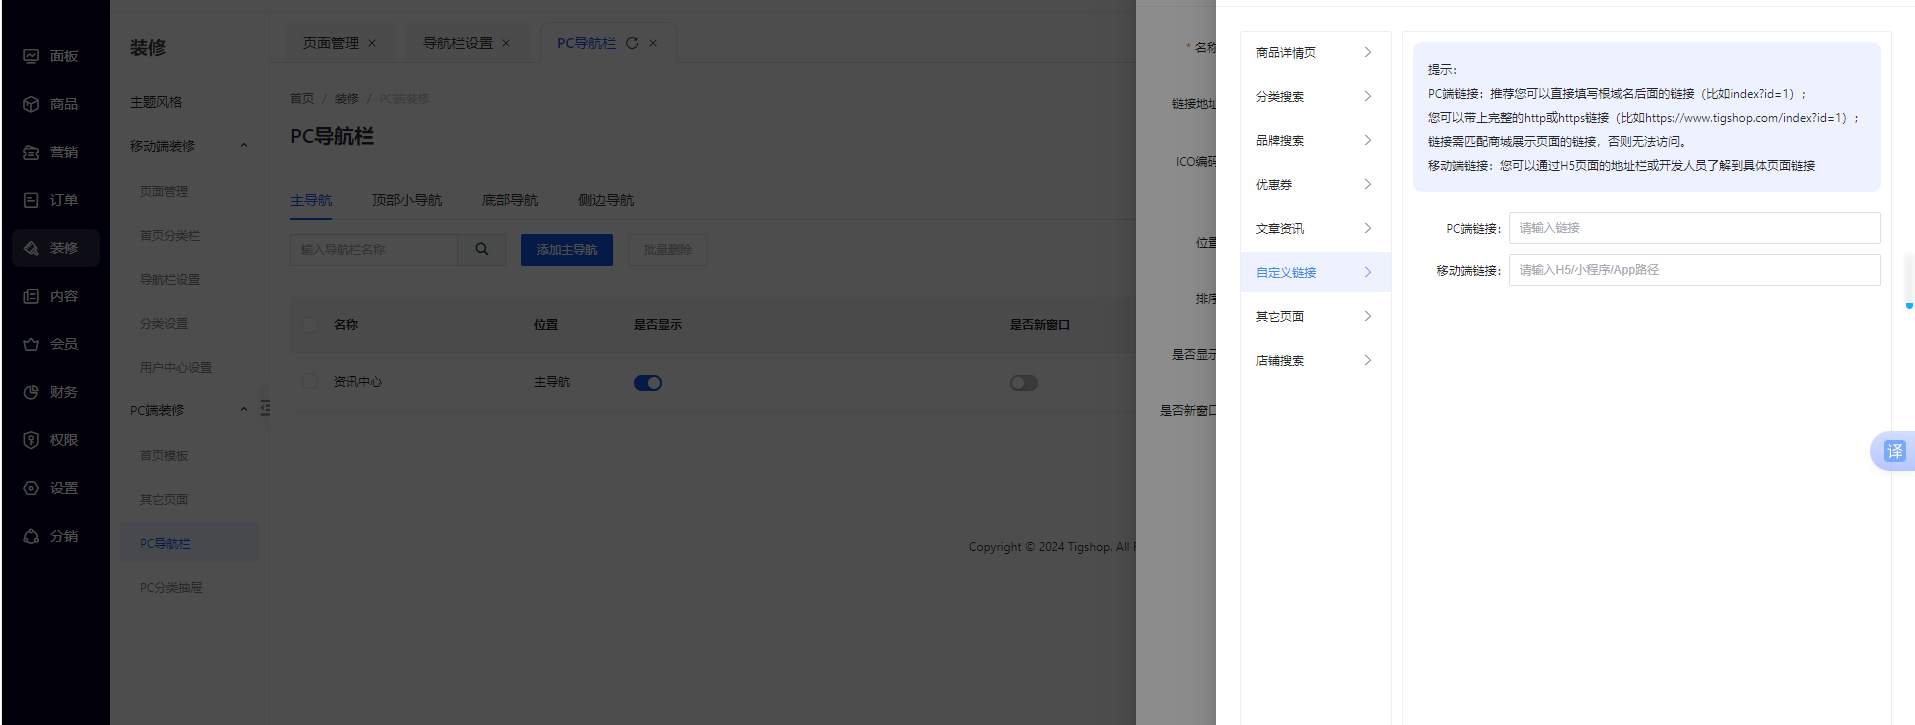Click the 资讯中心 name cell
This screenshot has width=1915, height=725.
click(358, 382)
